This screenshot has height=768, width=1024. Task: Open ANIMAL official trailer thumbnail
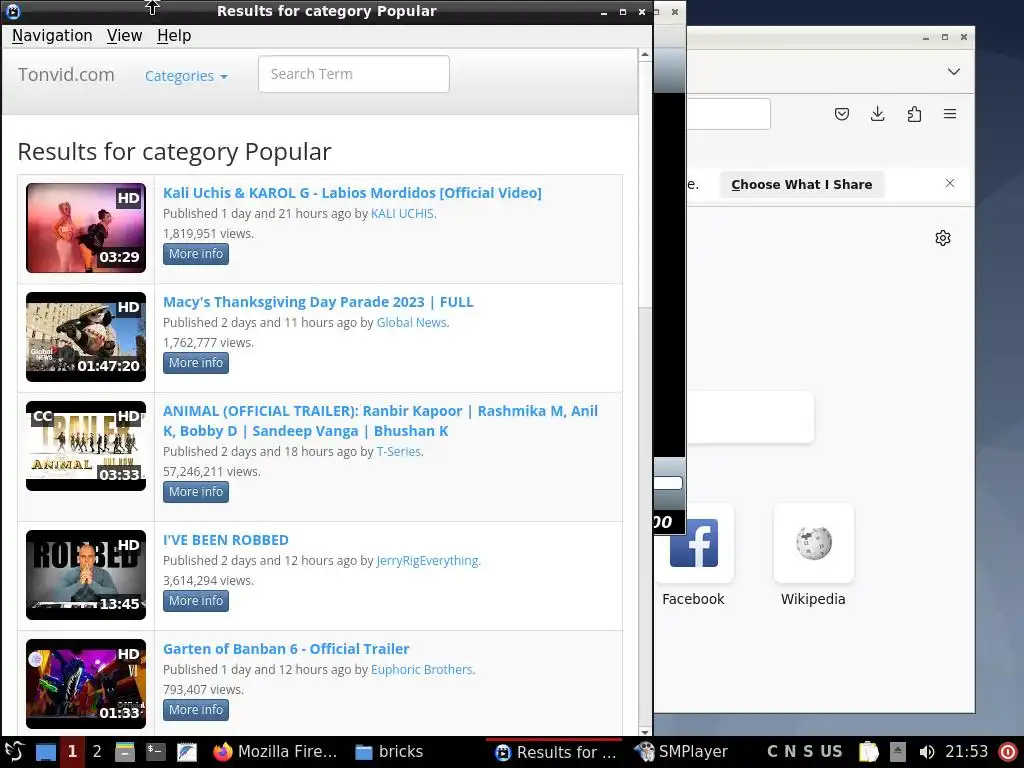(x=86, y=446)
